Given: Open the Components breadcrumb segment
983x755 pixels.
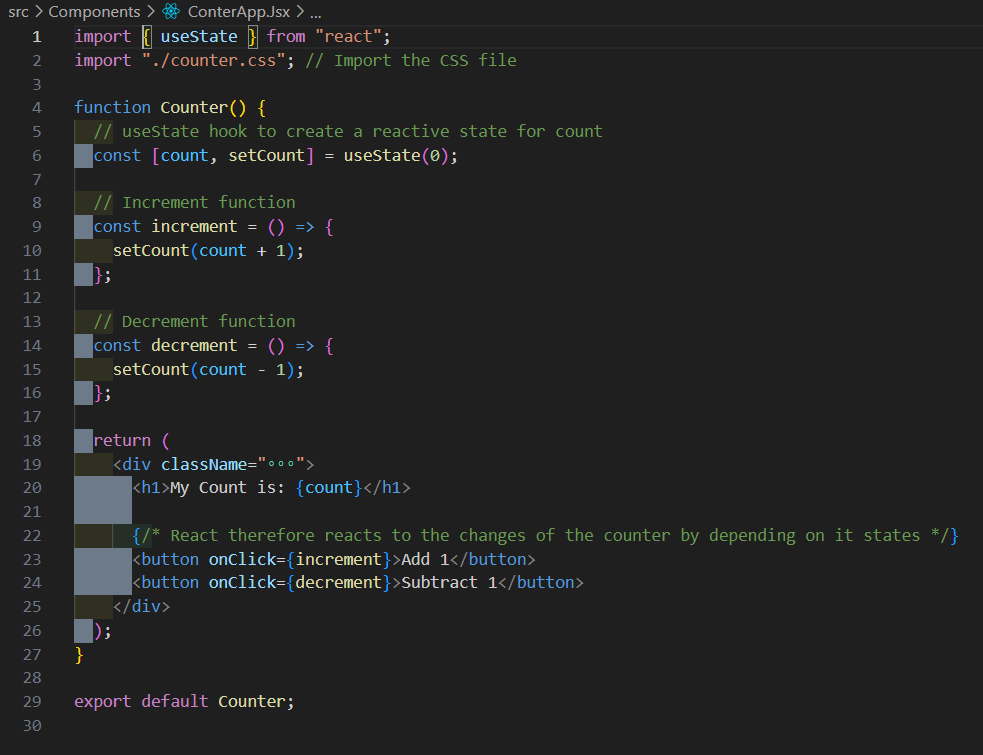Looking at the screenshot, I should [x=94, y=11].
